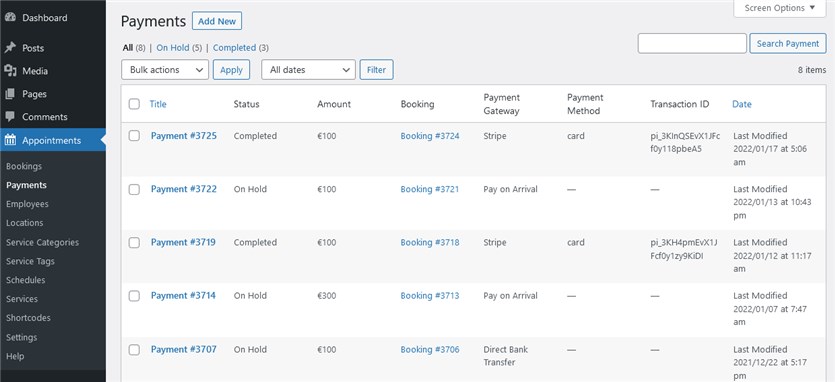
Task: Click the Posts pushpin icon
Action: [10, 48]
